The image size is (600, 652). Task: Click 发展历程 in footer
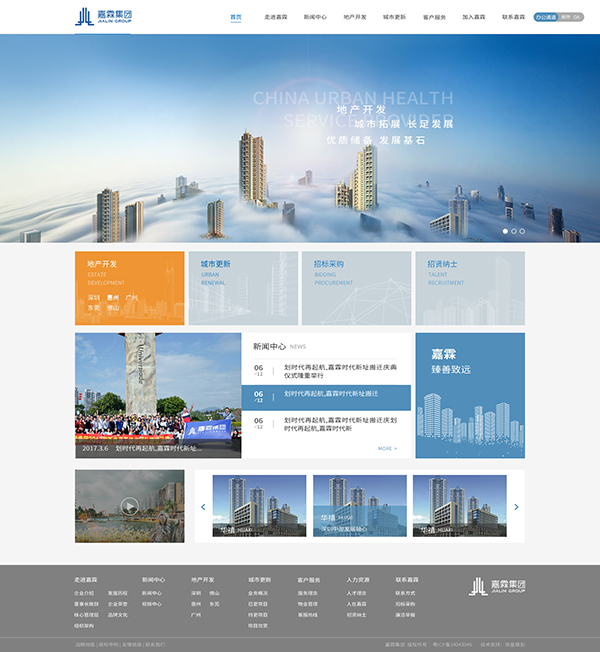tap(118, 593)
